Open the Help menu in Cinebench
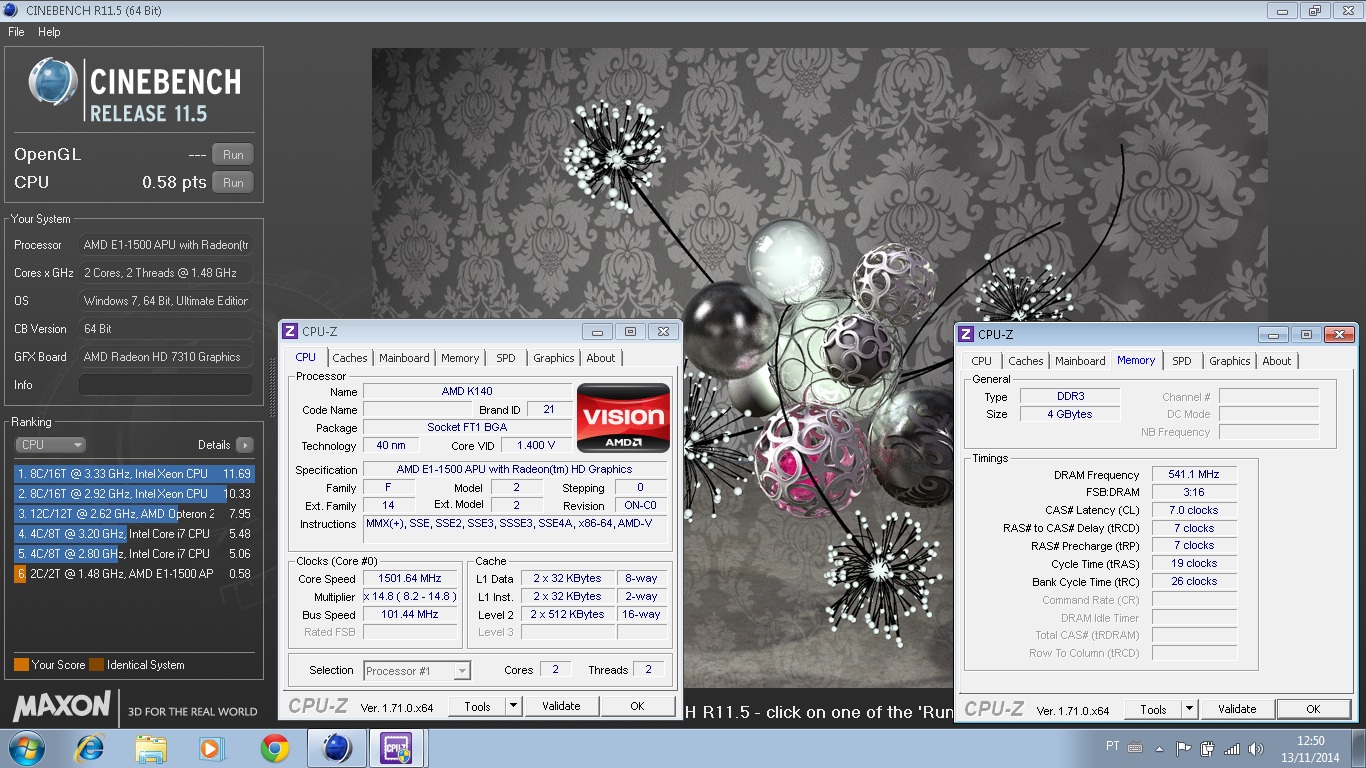This screenshot has height=768, width=1366. (49, 32)
